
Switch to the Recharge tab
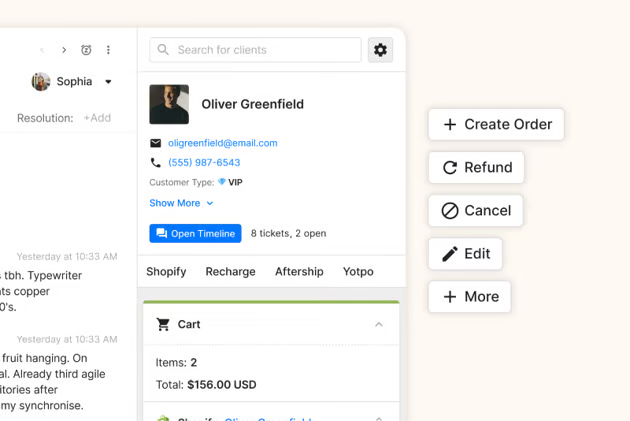pyautogui.click(x=230, y=272)
